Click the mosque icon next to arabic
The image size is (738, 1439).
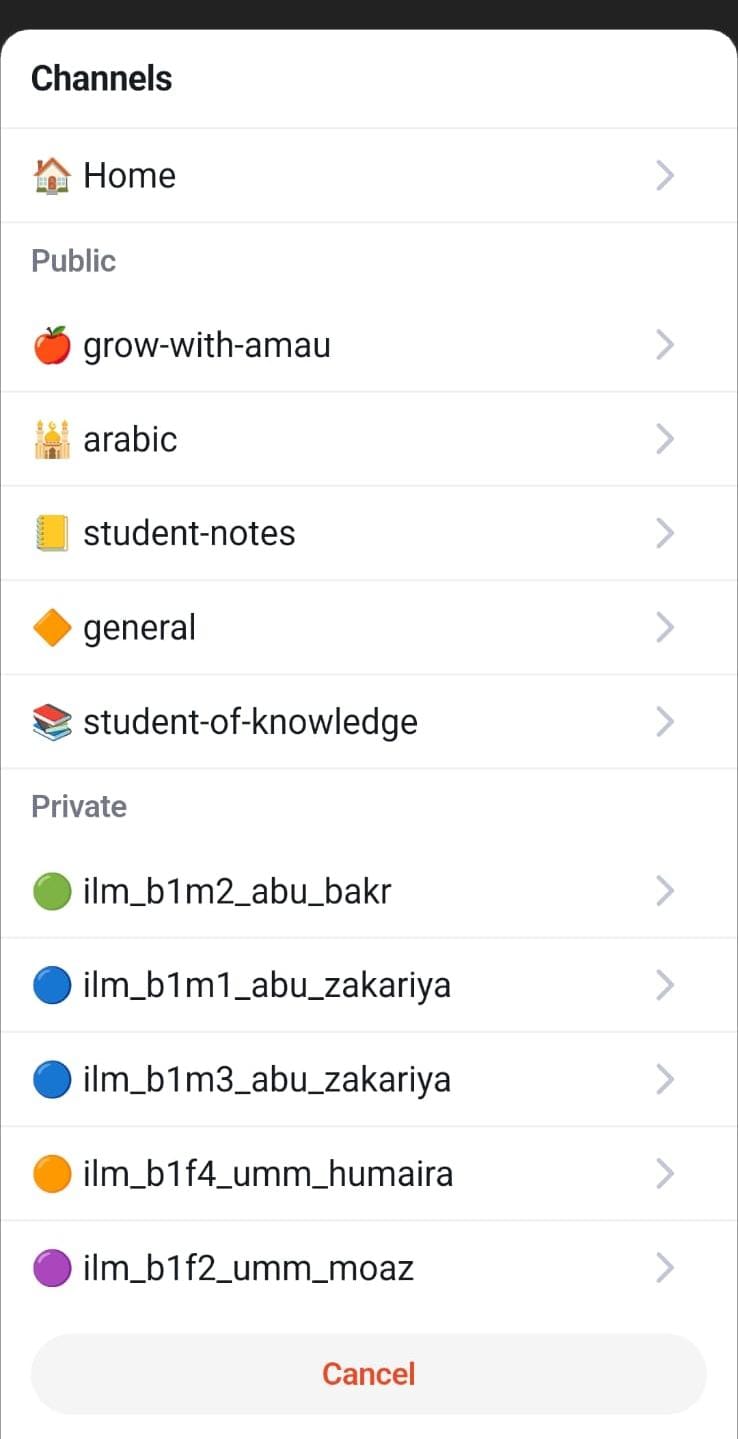click(51, 440)
